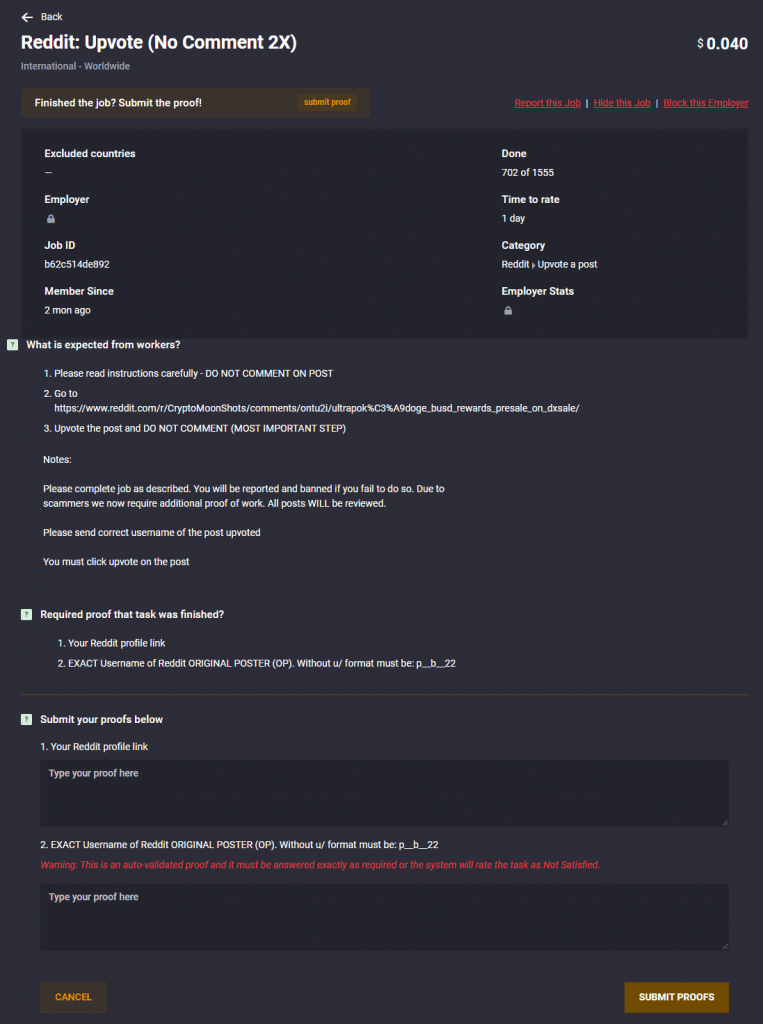Click help icon beside 'Submit your proofs below'
Image resolution: width=763 pixels, height=1024 pixels.
click(26, 720)
